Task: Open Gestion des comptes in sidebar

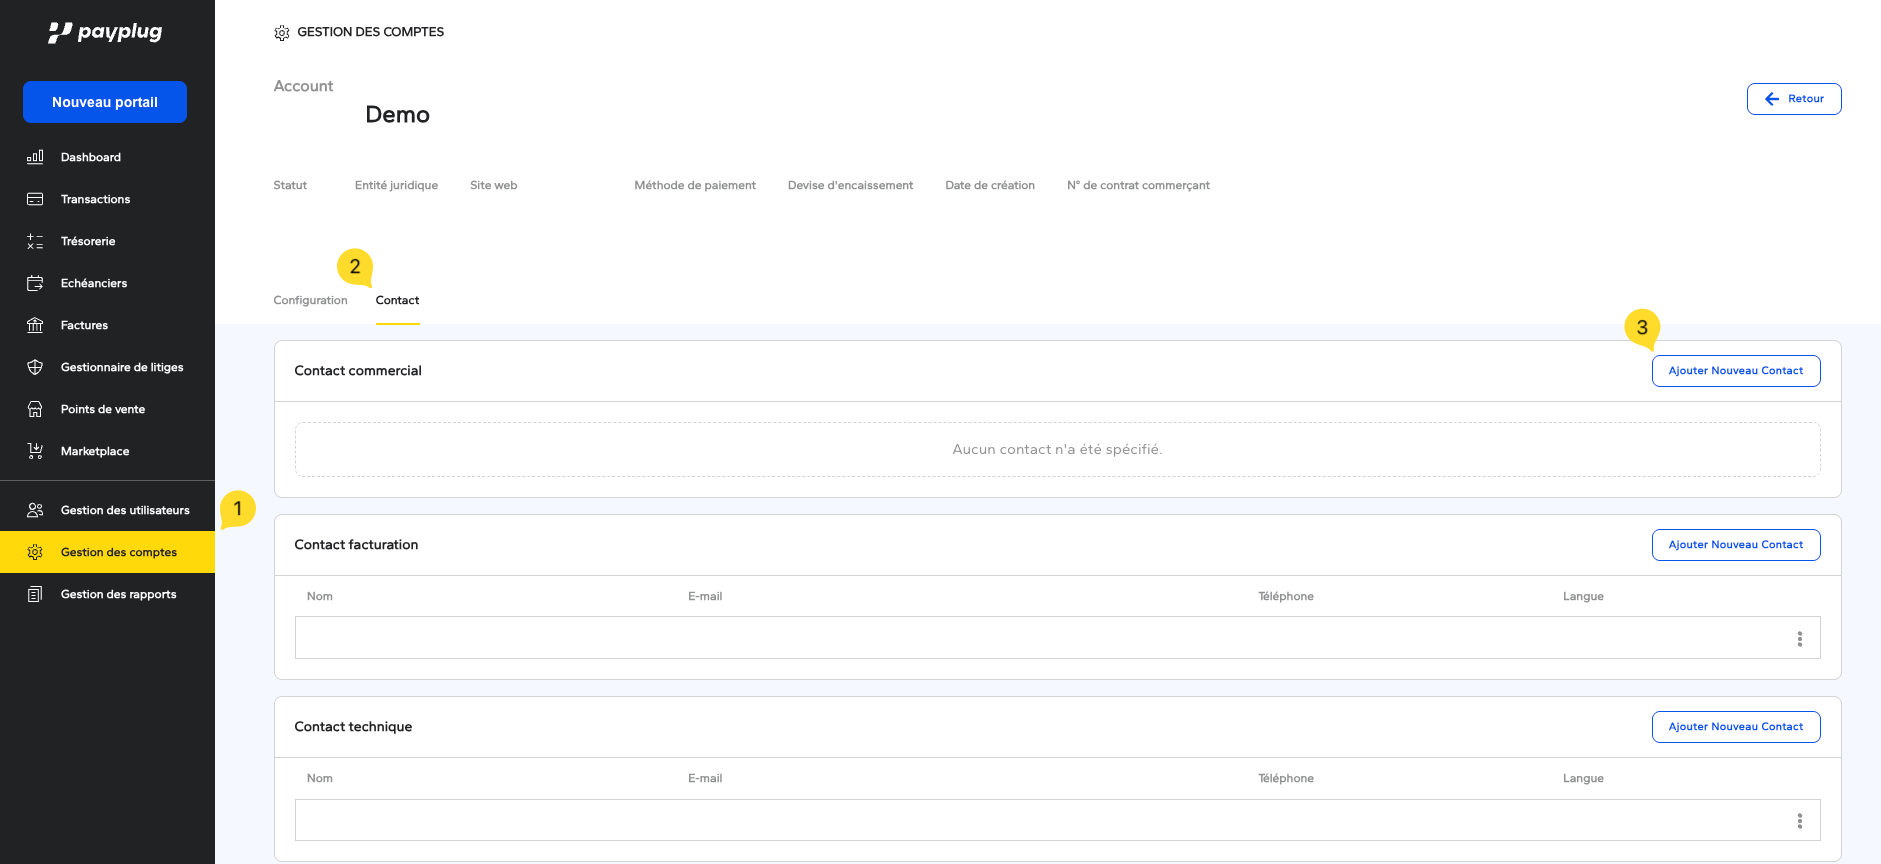Action: [118, 552]
